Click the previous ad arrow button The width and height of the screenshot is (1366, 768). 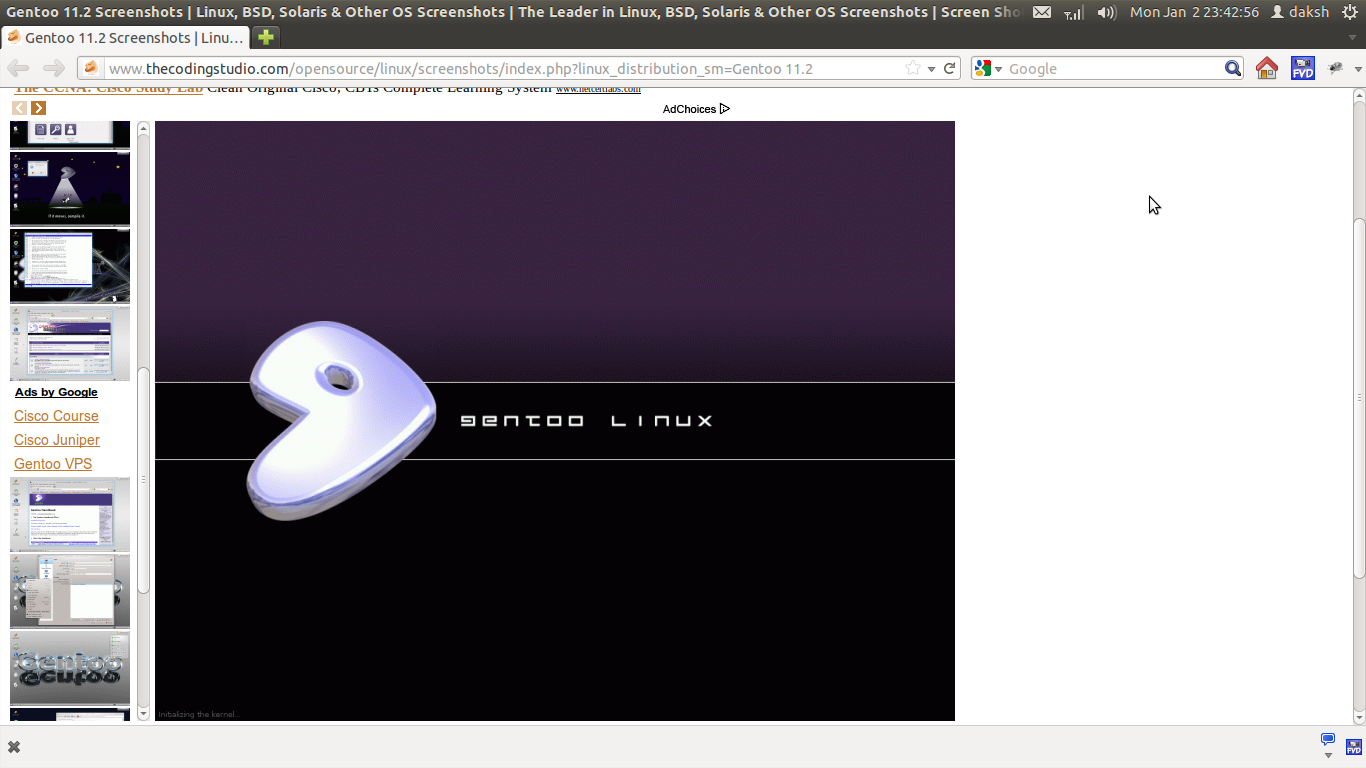[x=19, y=108]
